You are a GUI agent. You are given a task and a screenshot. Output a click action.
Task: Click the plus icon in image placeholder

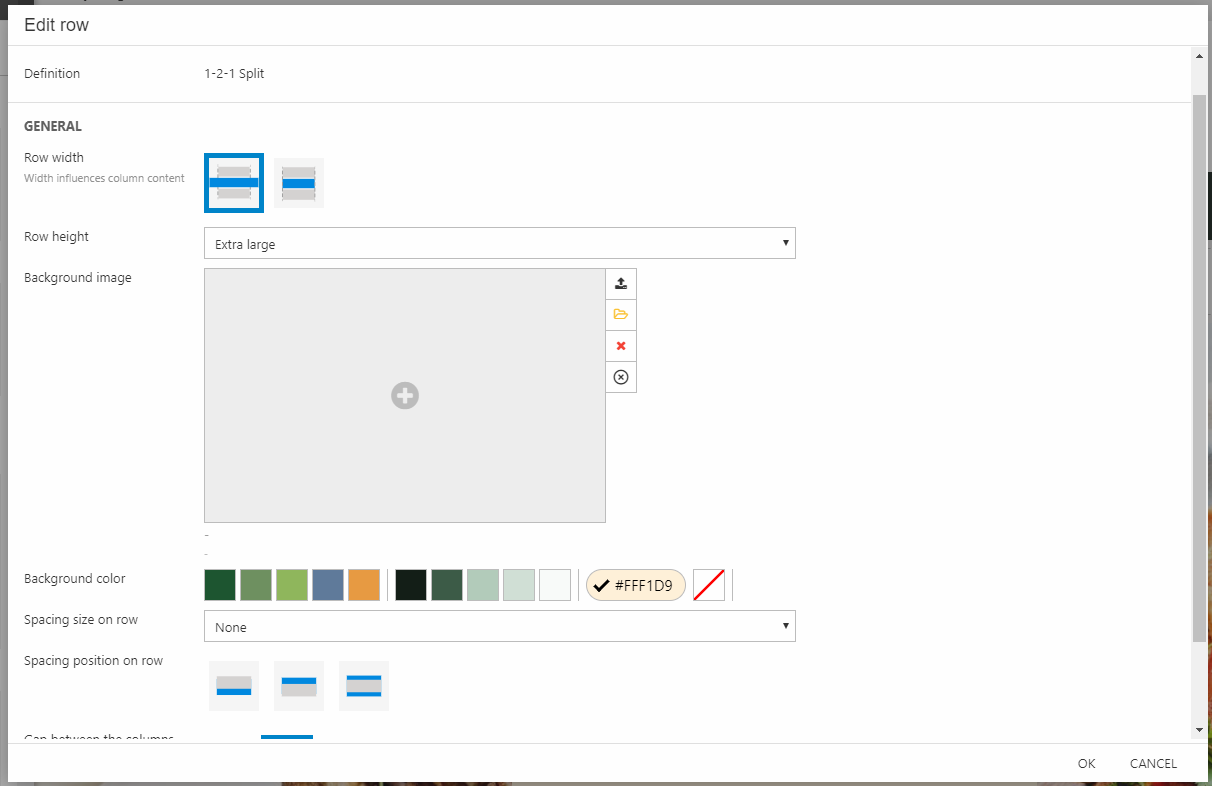[x=405, y=396]
